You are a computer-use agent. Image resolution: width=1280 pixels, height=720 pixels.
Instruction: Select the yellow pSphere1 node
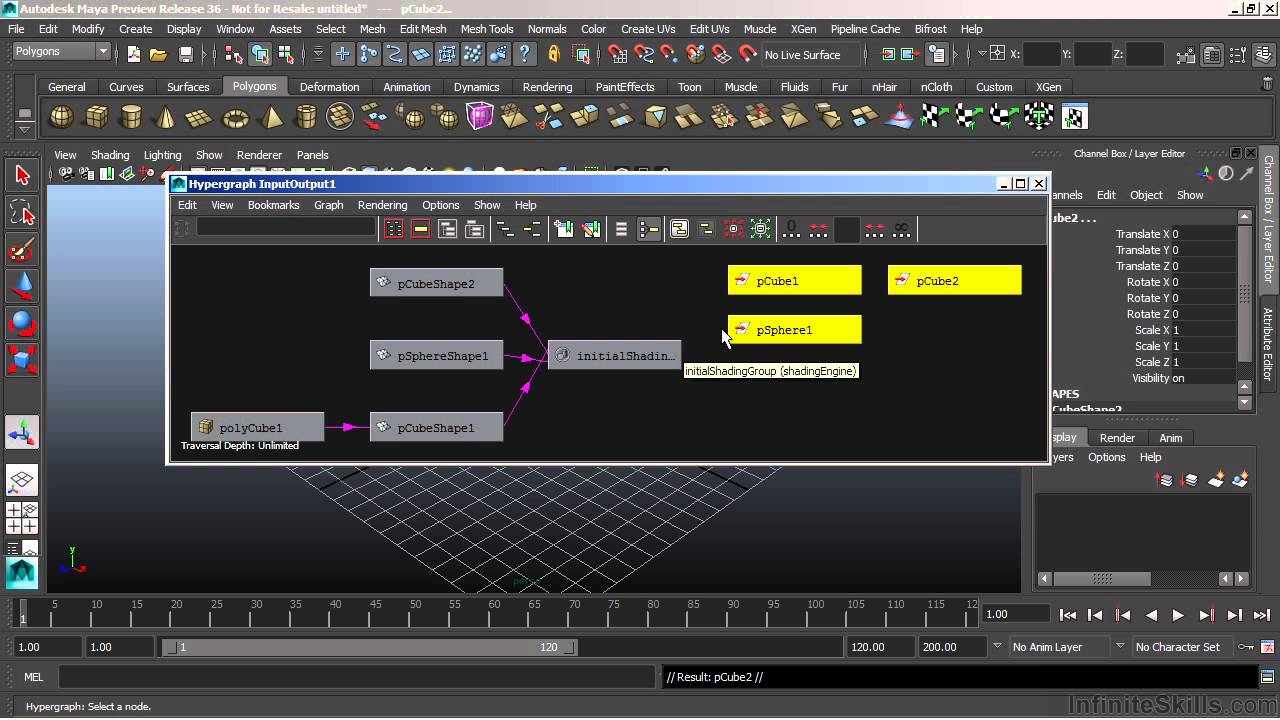(x=794, y=330)
